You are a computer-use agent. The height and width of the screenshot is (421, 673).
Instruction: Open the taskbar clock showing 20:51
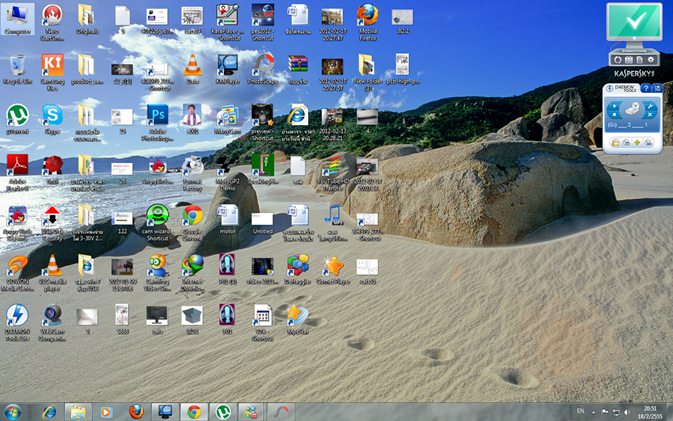click(650, 412)
